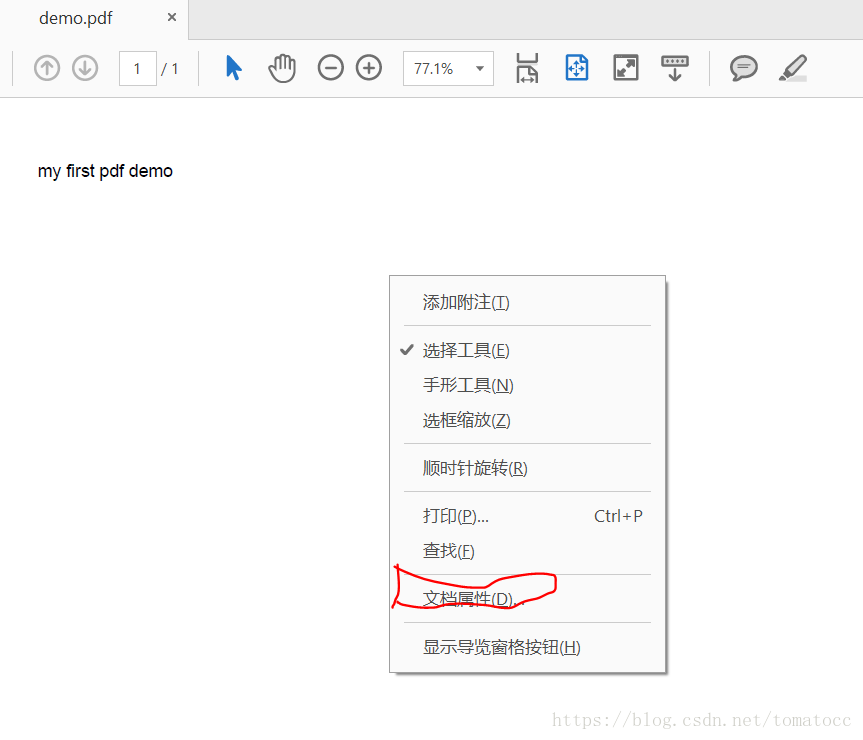Screen dimensions: 863x740
Task: Go to previous page arrow
Action: (47, 68)
